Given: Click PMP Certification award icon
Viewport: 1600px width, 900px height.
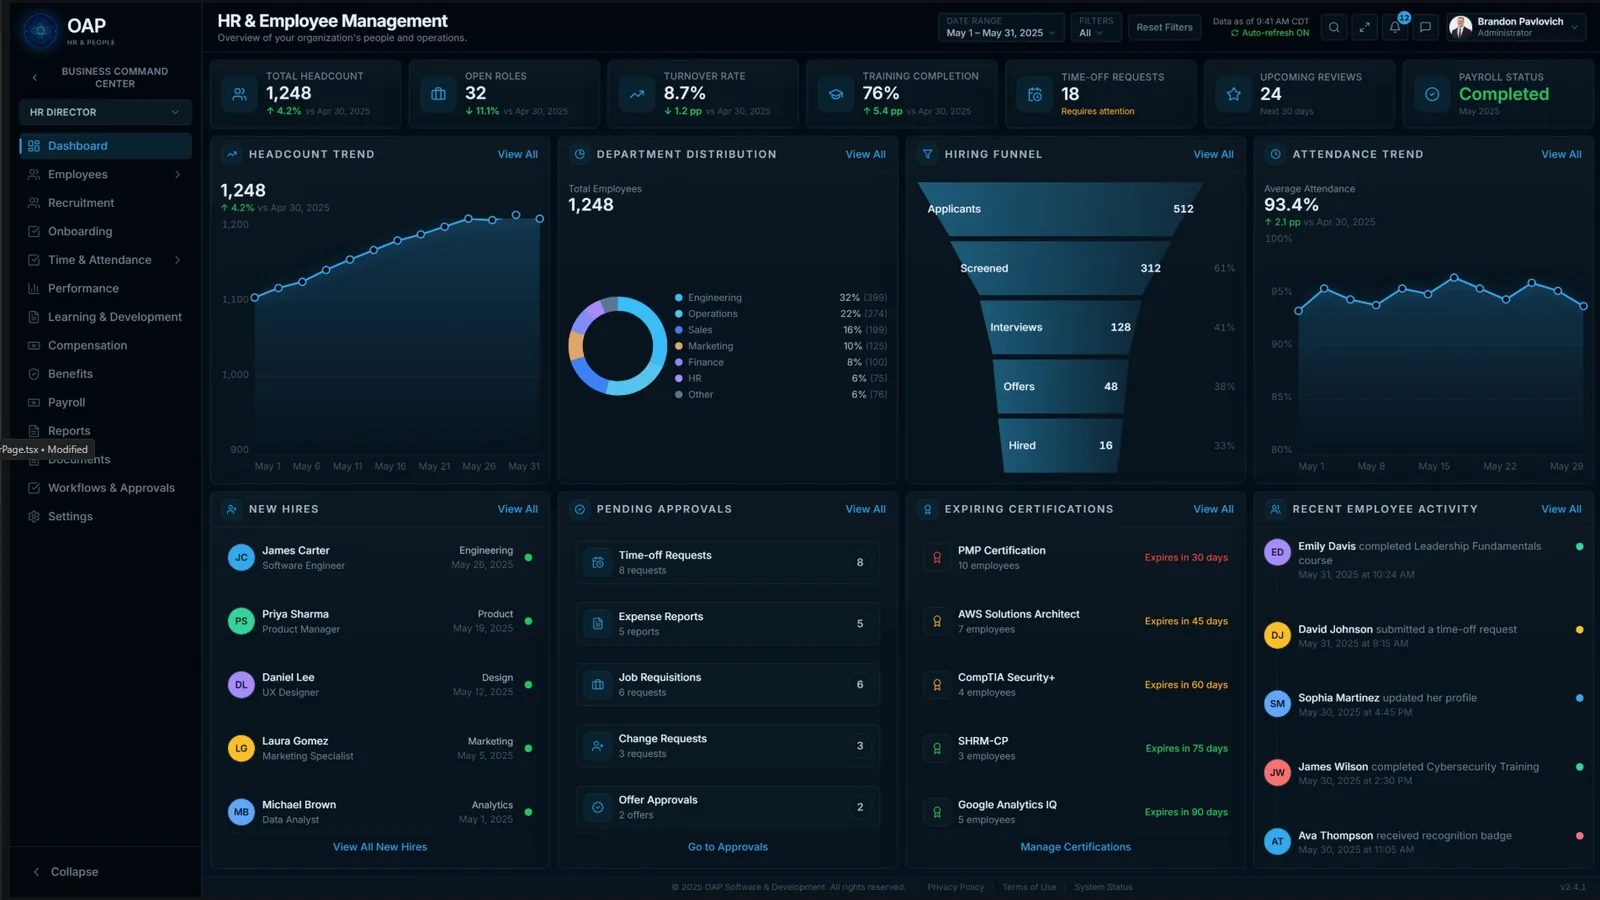Looking at the screenshot, I should (x=937, y=558).
